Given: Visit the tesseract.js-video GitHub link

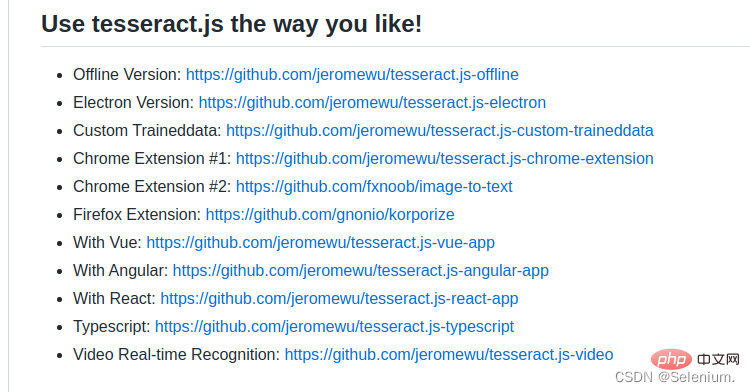Looking at the screenshot, I should click(x=449, y=354).
